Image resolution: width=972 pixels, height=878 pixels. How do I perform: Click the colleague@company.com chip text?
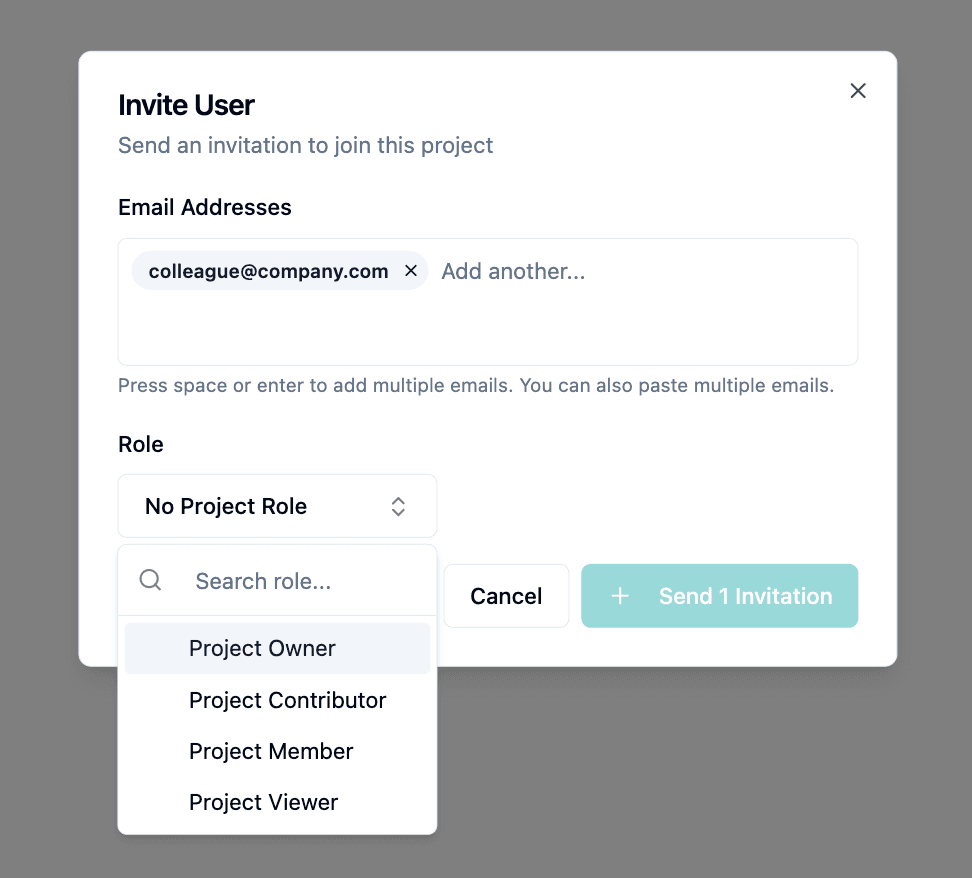click(x=268, y=271)
